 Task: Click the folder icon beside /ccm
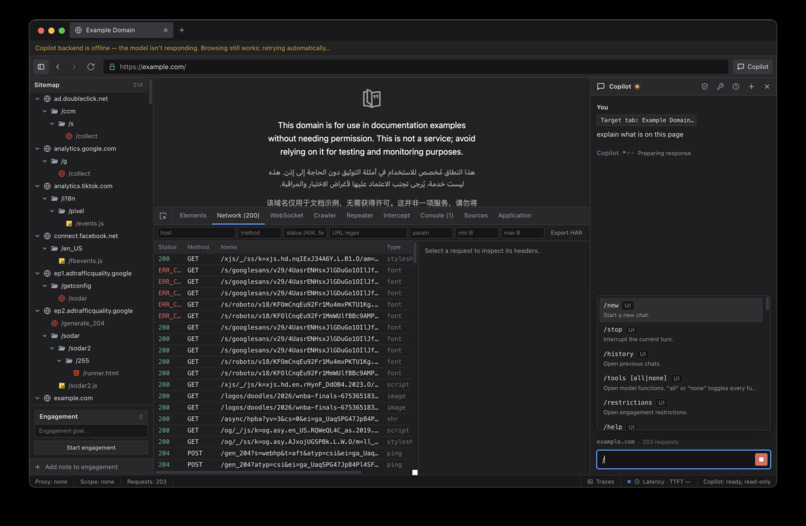tap(54, 111)
